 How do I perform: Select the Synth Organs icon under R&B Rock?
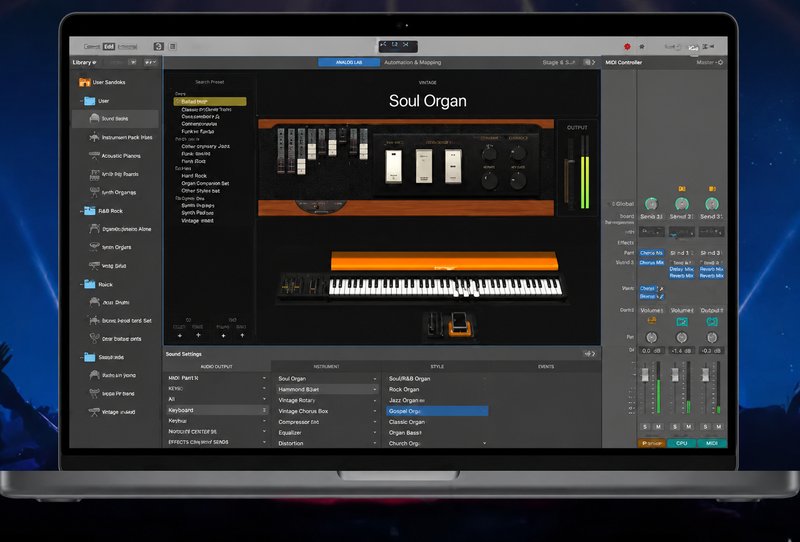(94, 247)
